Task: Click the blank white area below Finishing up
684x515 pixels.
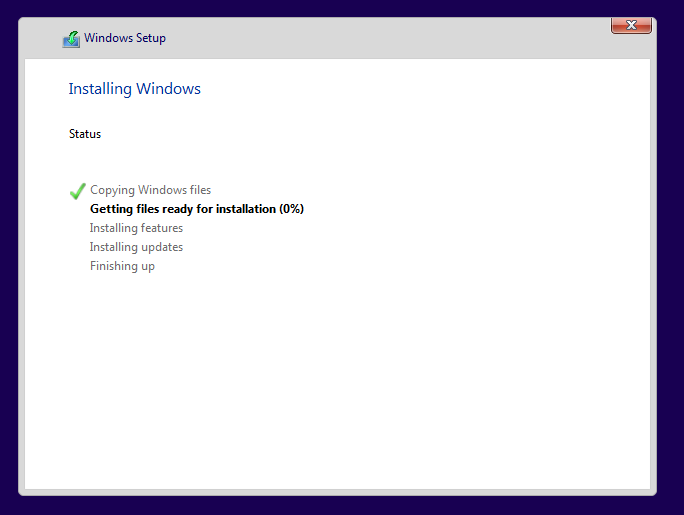Action: click(337, 379)
